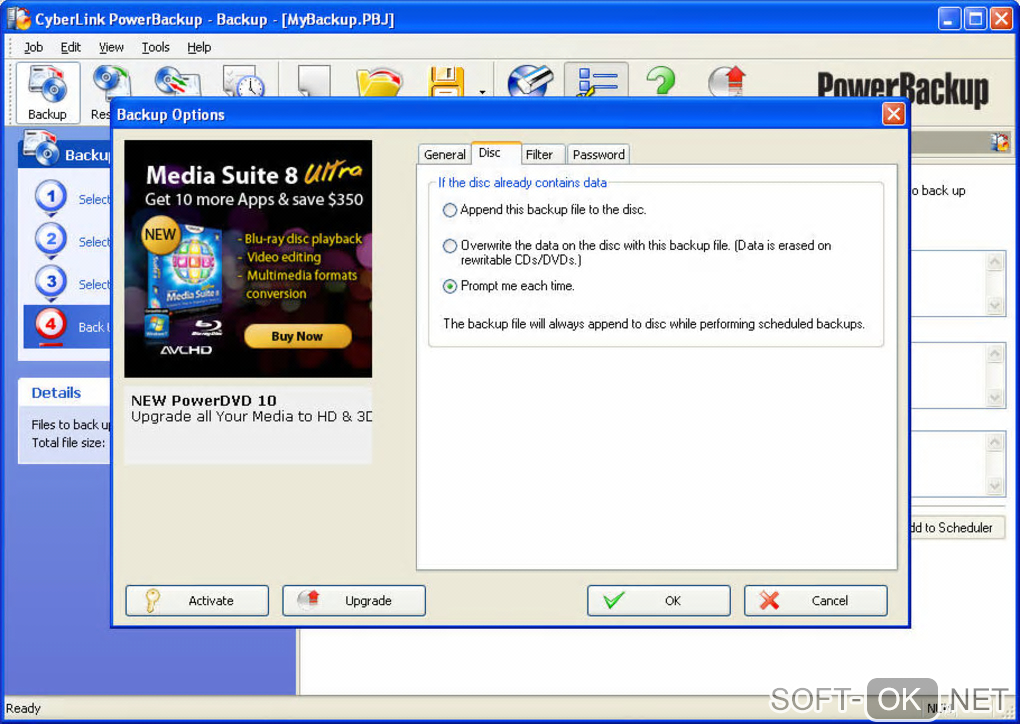Select Append this backup file to disc
This screenshot has height=724, width=1020.
coord(450,210)
